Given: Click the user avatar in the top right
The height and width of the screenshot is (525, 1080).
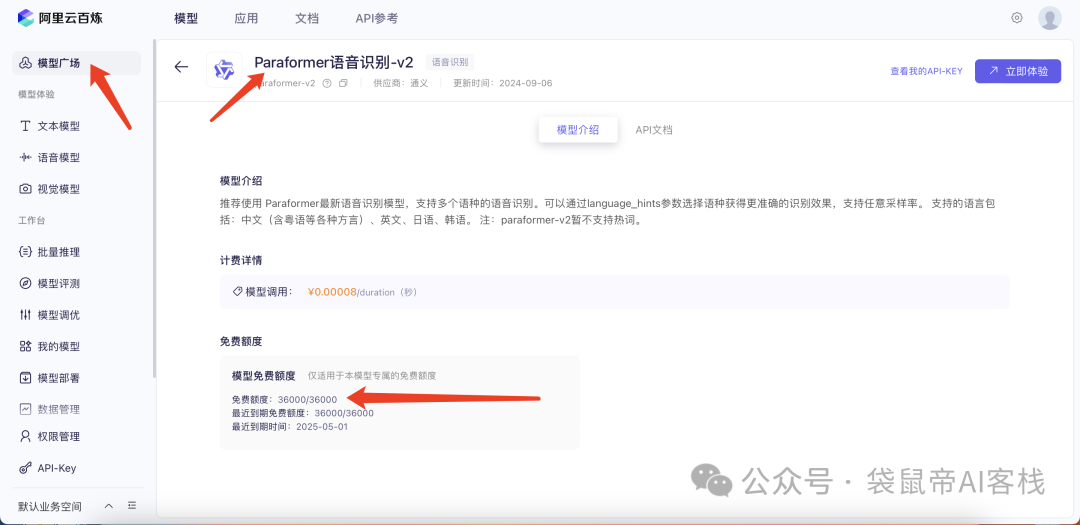Looking at the screenshot, I should [x=1049, y=18].
